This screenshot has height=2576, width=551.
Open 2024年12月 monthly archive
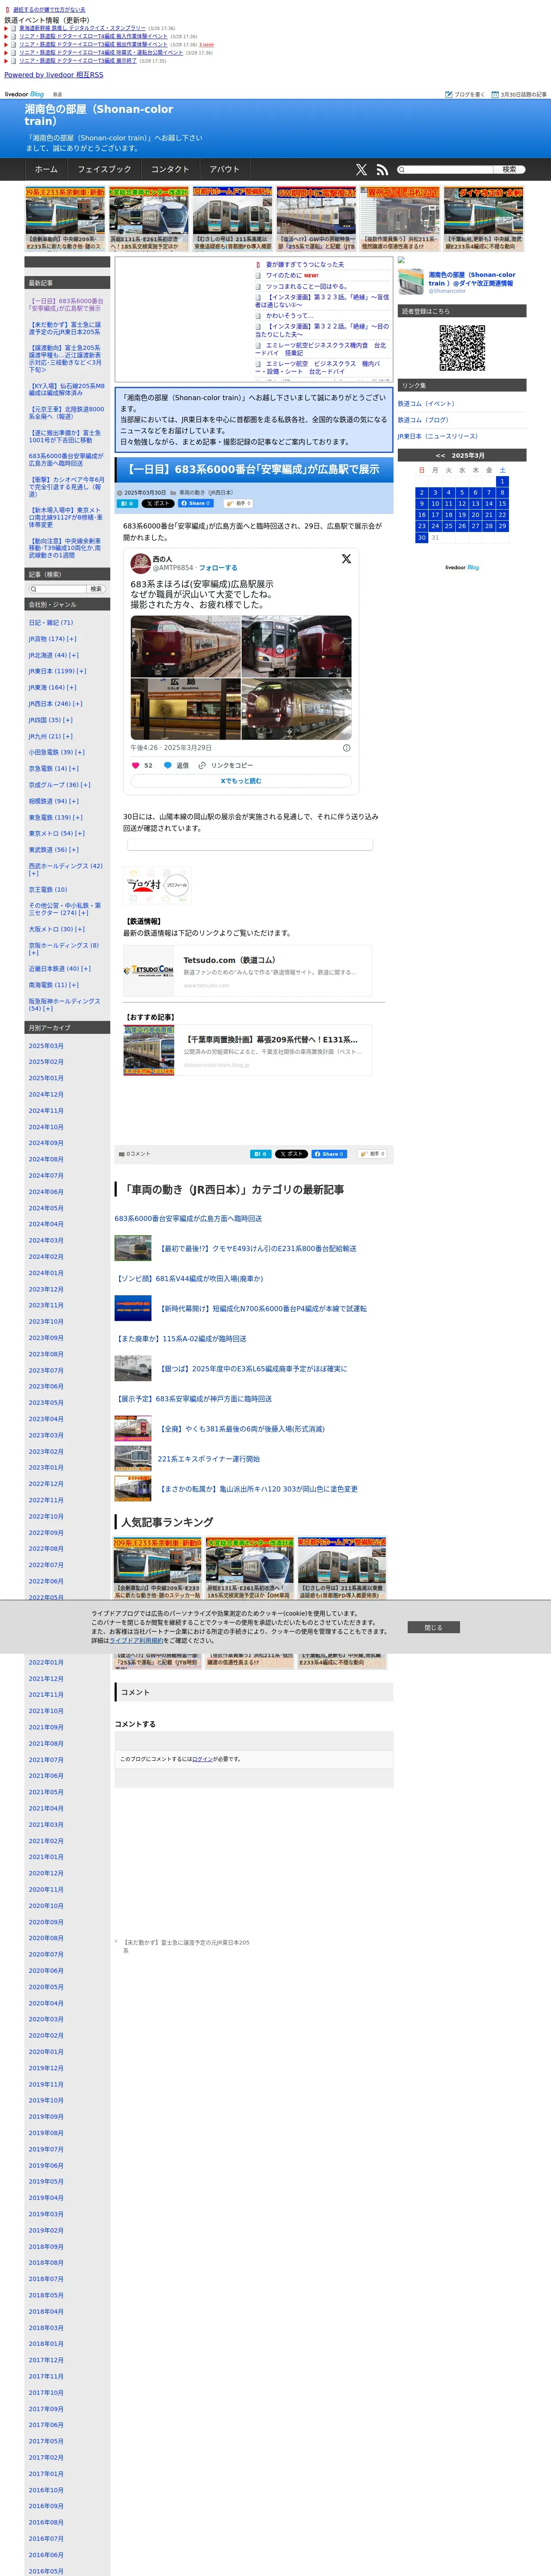(x=46, y=1094)
